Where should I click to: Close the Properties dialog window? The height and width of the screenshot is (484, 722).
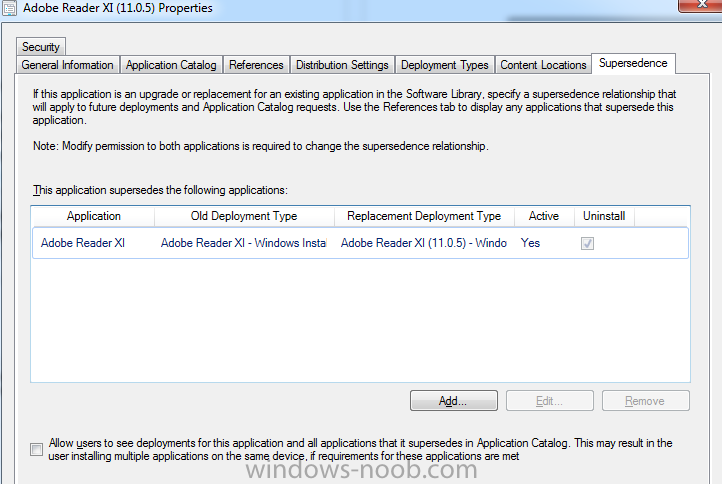tap(700, 5)
